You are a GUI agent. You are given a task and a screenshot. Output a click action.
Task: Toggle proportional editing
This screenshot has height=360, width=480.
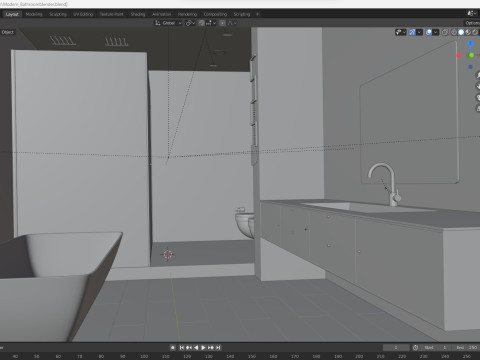[222, 23]
